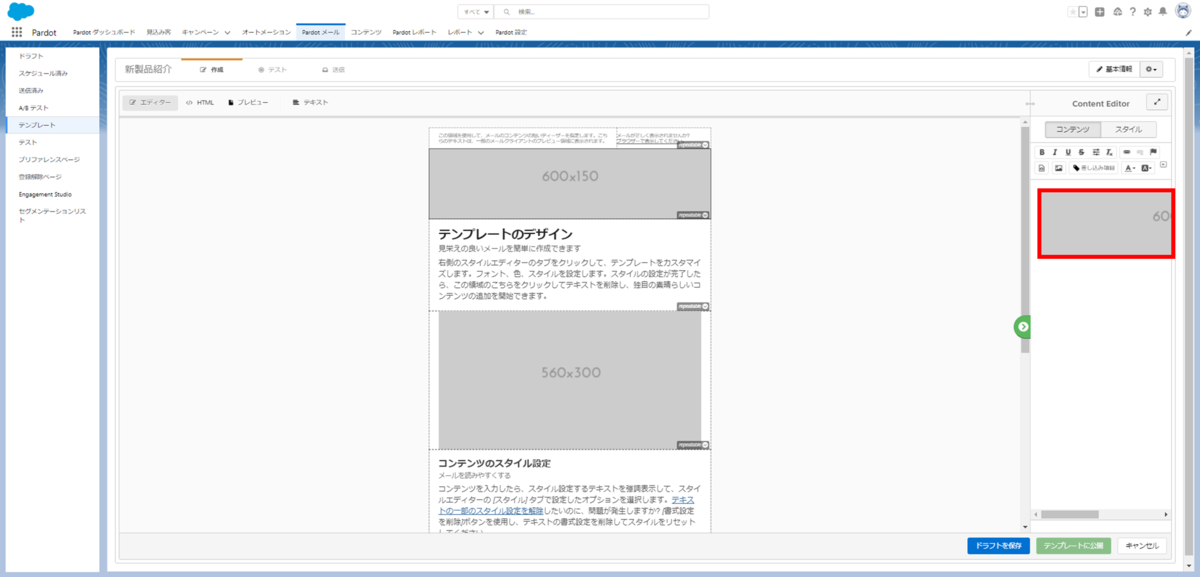
Task: Open the text color A dropdown
Action: point(1130,167)
